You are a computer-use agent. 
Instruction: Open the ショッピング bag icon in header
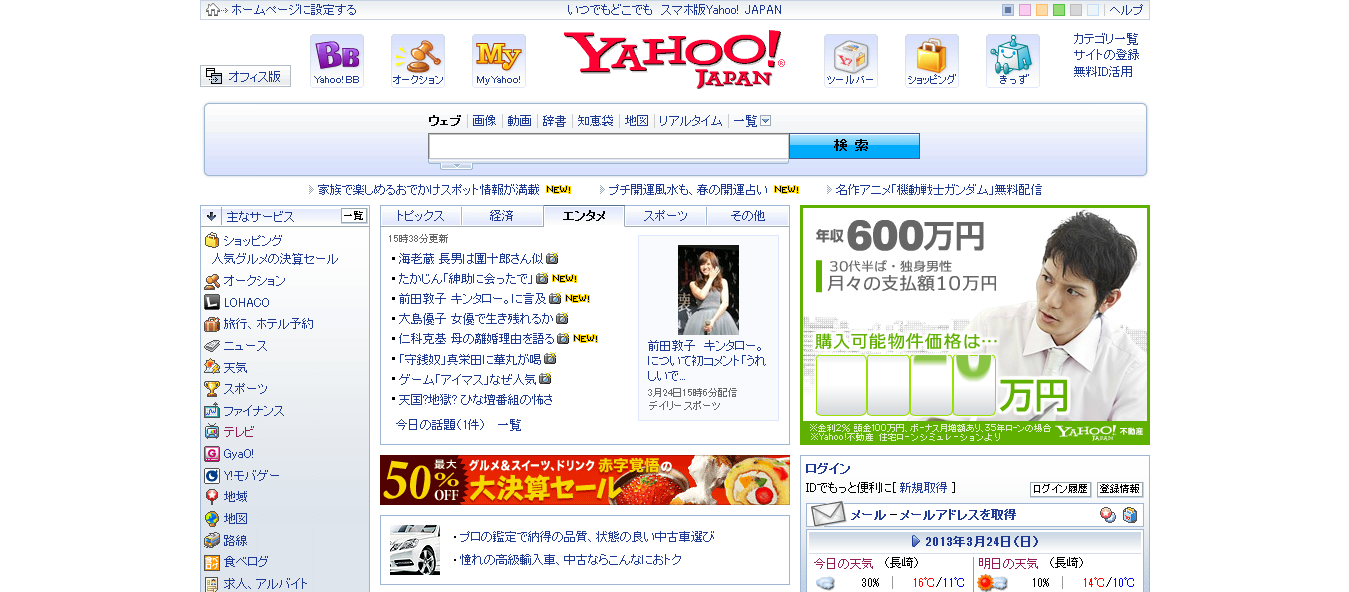click(x=932, y=61)
